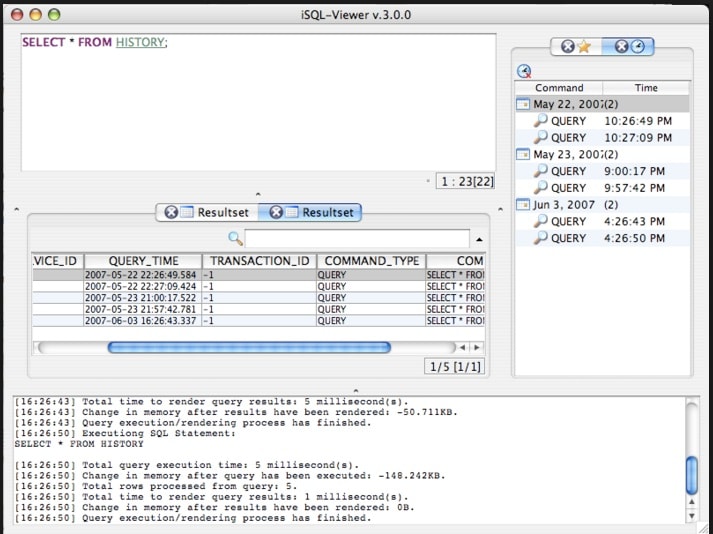Screen dimensions: 713x534
Task: Click the 4:26:50 PM time entry
Action: pyautogui.click(x=634, y=238)
